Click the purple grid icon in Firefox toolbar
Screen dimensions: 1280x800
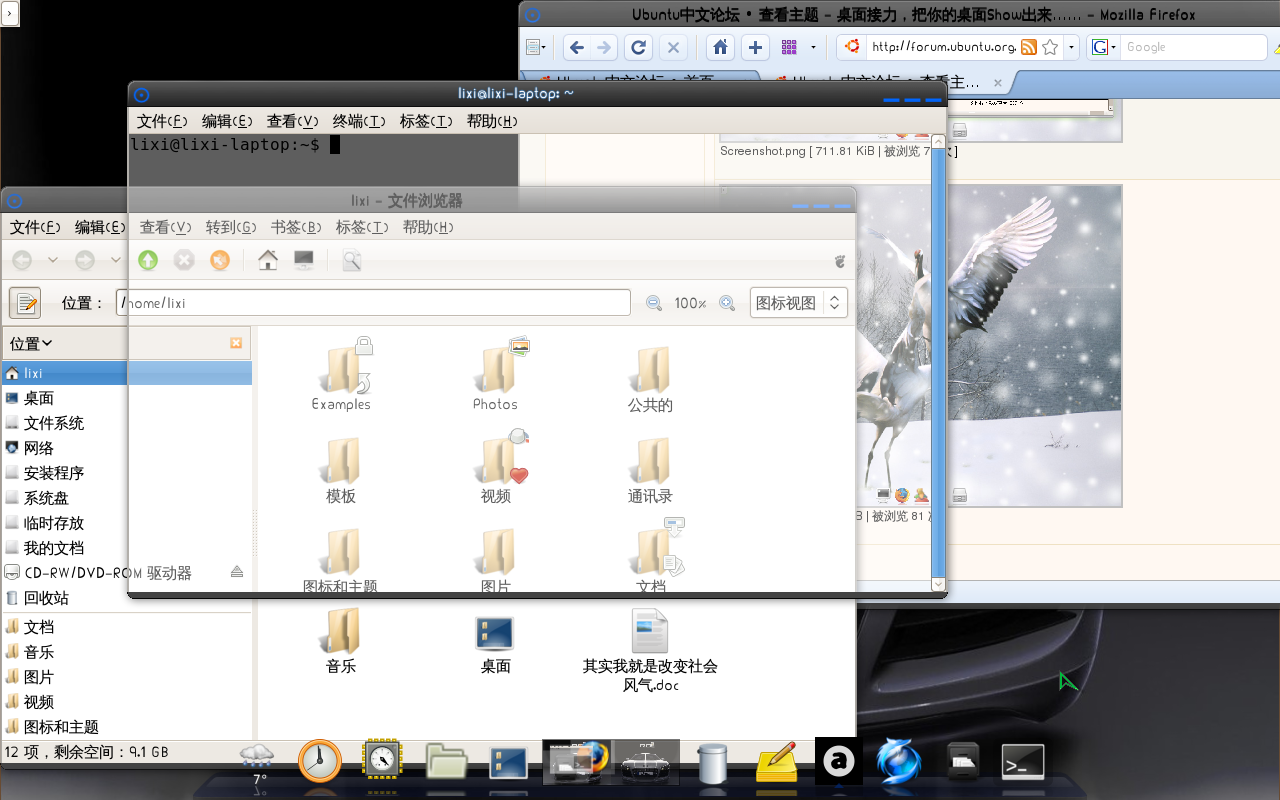(x=789, y=47)
